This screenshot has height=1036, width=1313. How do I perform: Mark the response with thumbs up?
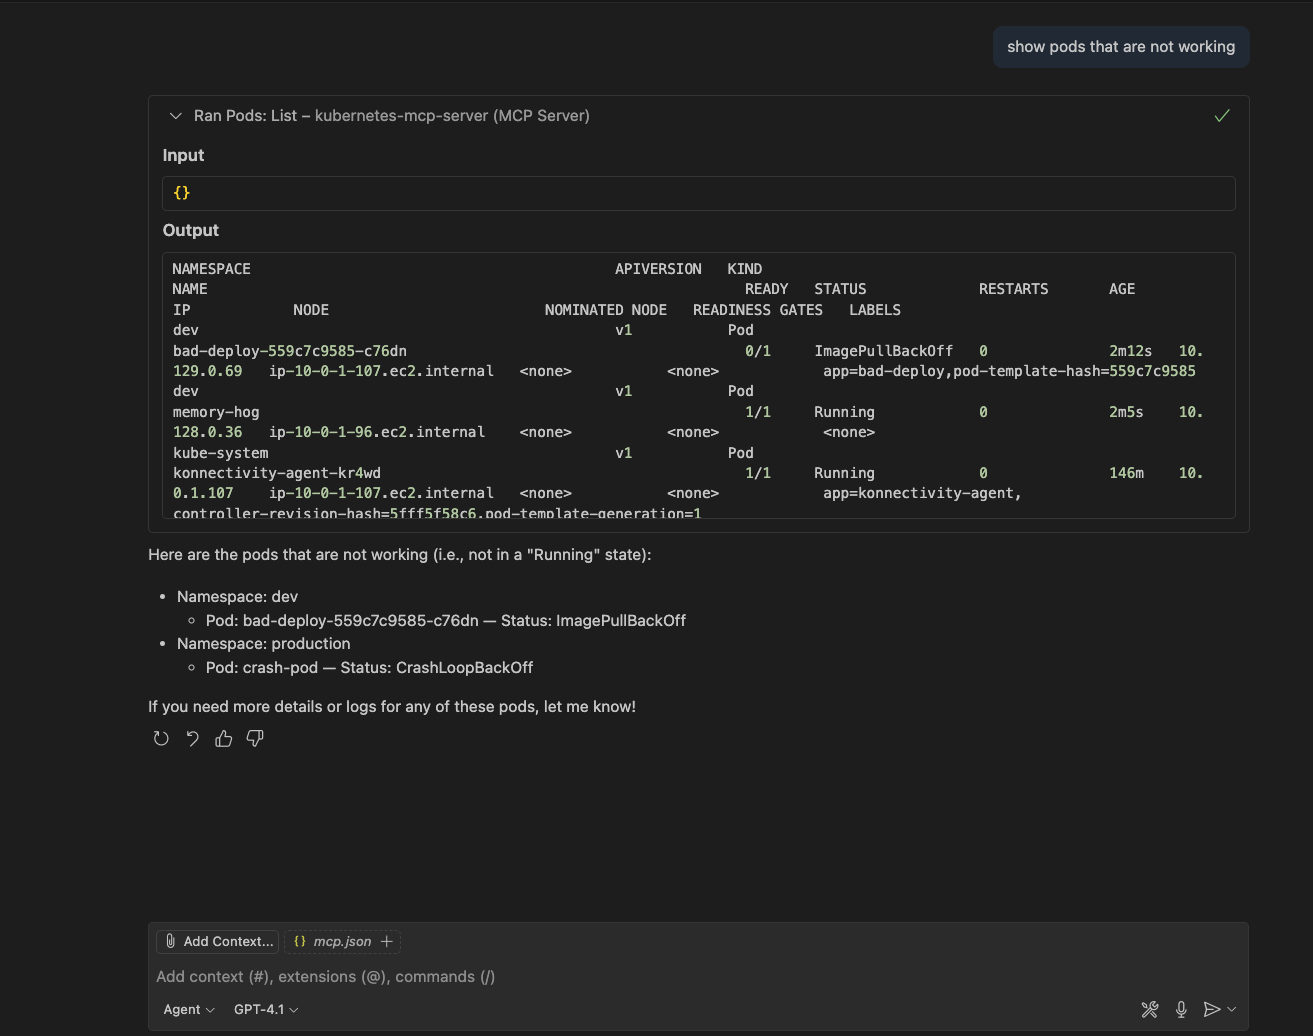tap(224, 739)
